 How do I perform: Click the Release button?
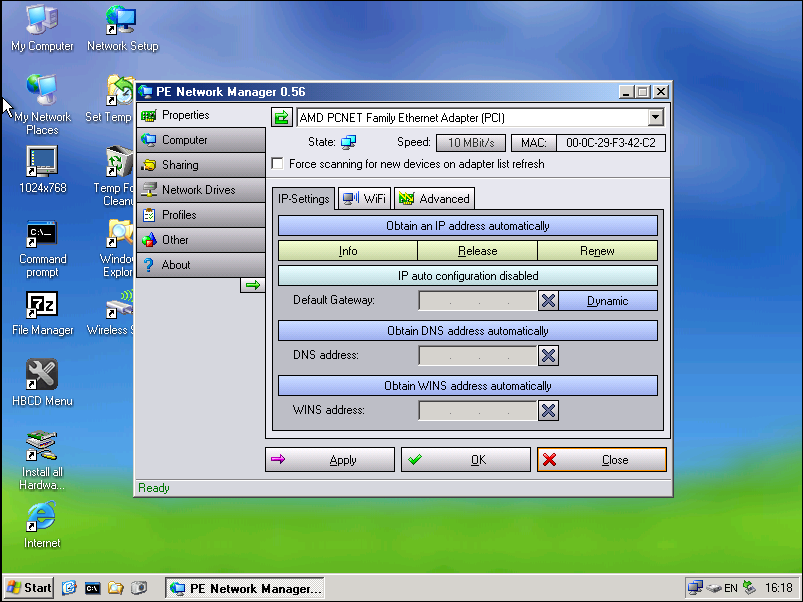click(477, 251)
